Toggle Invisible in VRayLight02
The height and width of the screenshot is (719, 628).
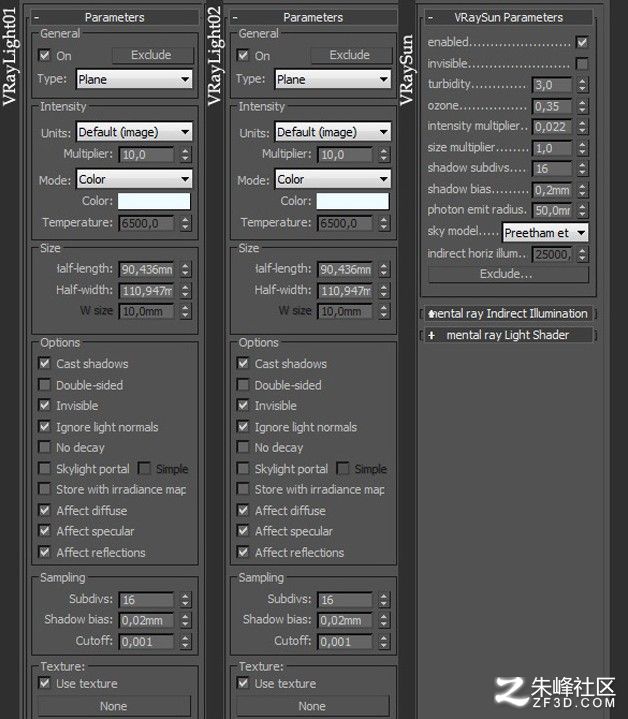[x=243, y=405]
